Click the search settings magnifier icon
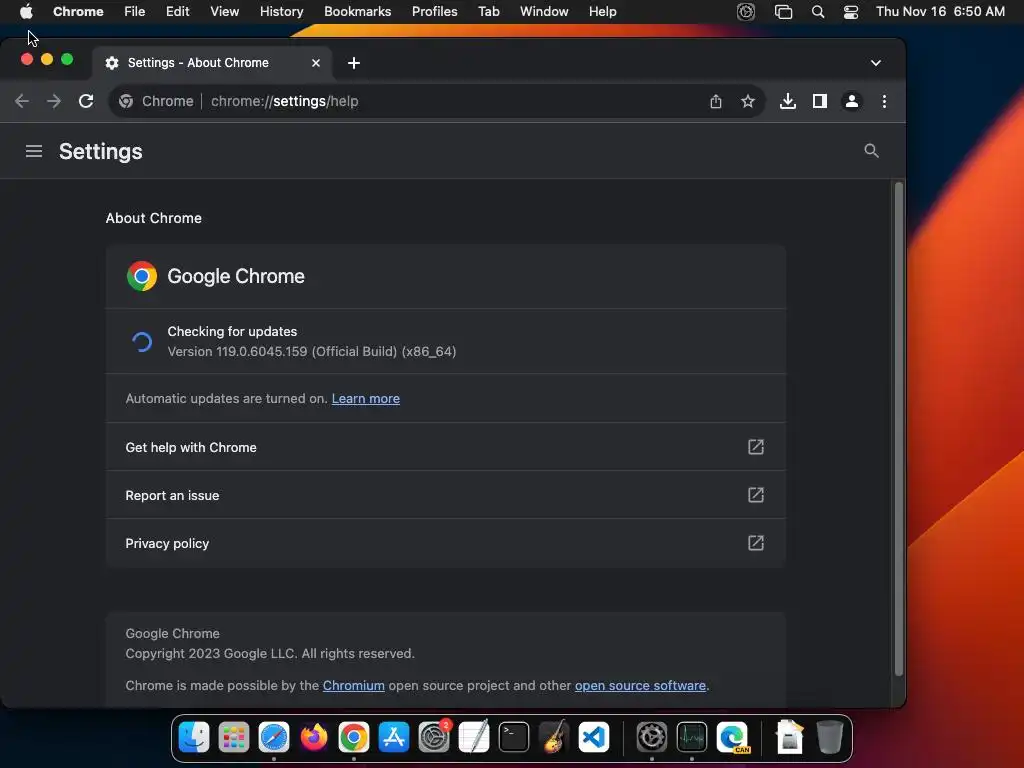The image size is (1024, 768). click(871, 151)
